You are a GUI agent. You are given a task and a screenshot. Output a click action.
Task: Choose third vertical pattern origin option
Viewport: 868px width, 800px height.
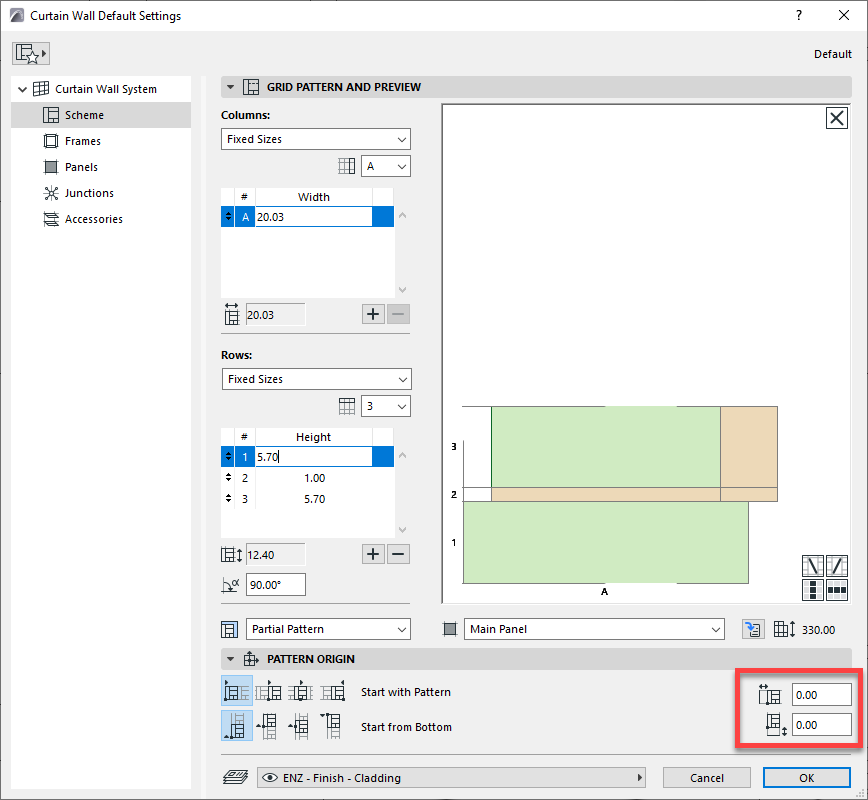click(301, 726)
